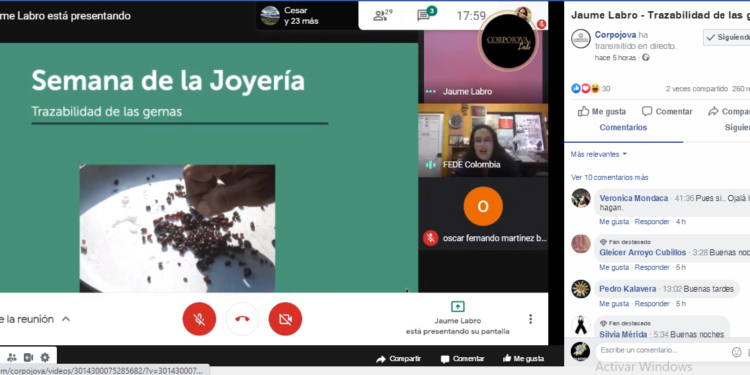Open Pedro Kalavera's profile name
Screen dimensions: 750x375
[628, 289]
